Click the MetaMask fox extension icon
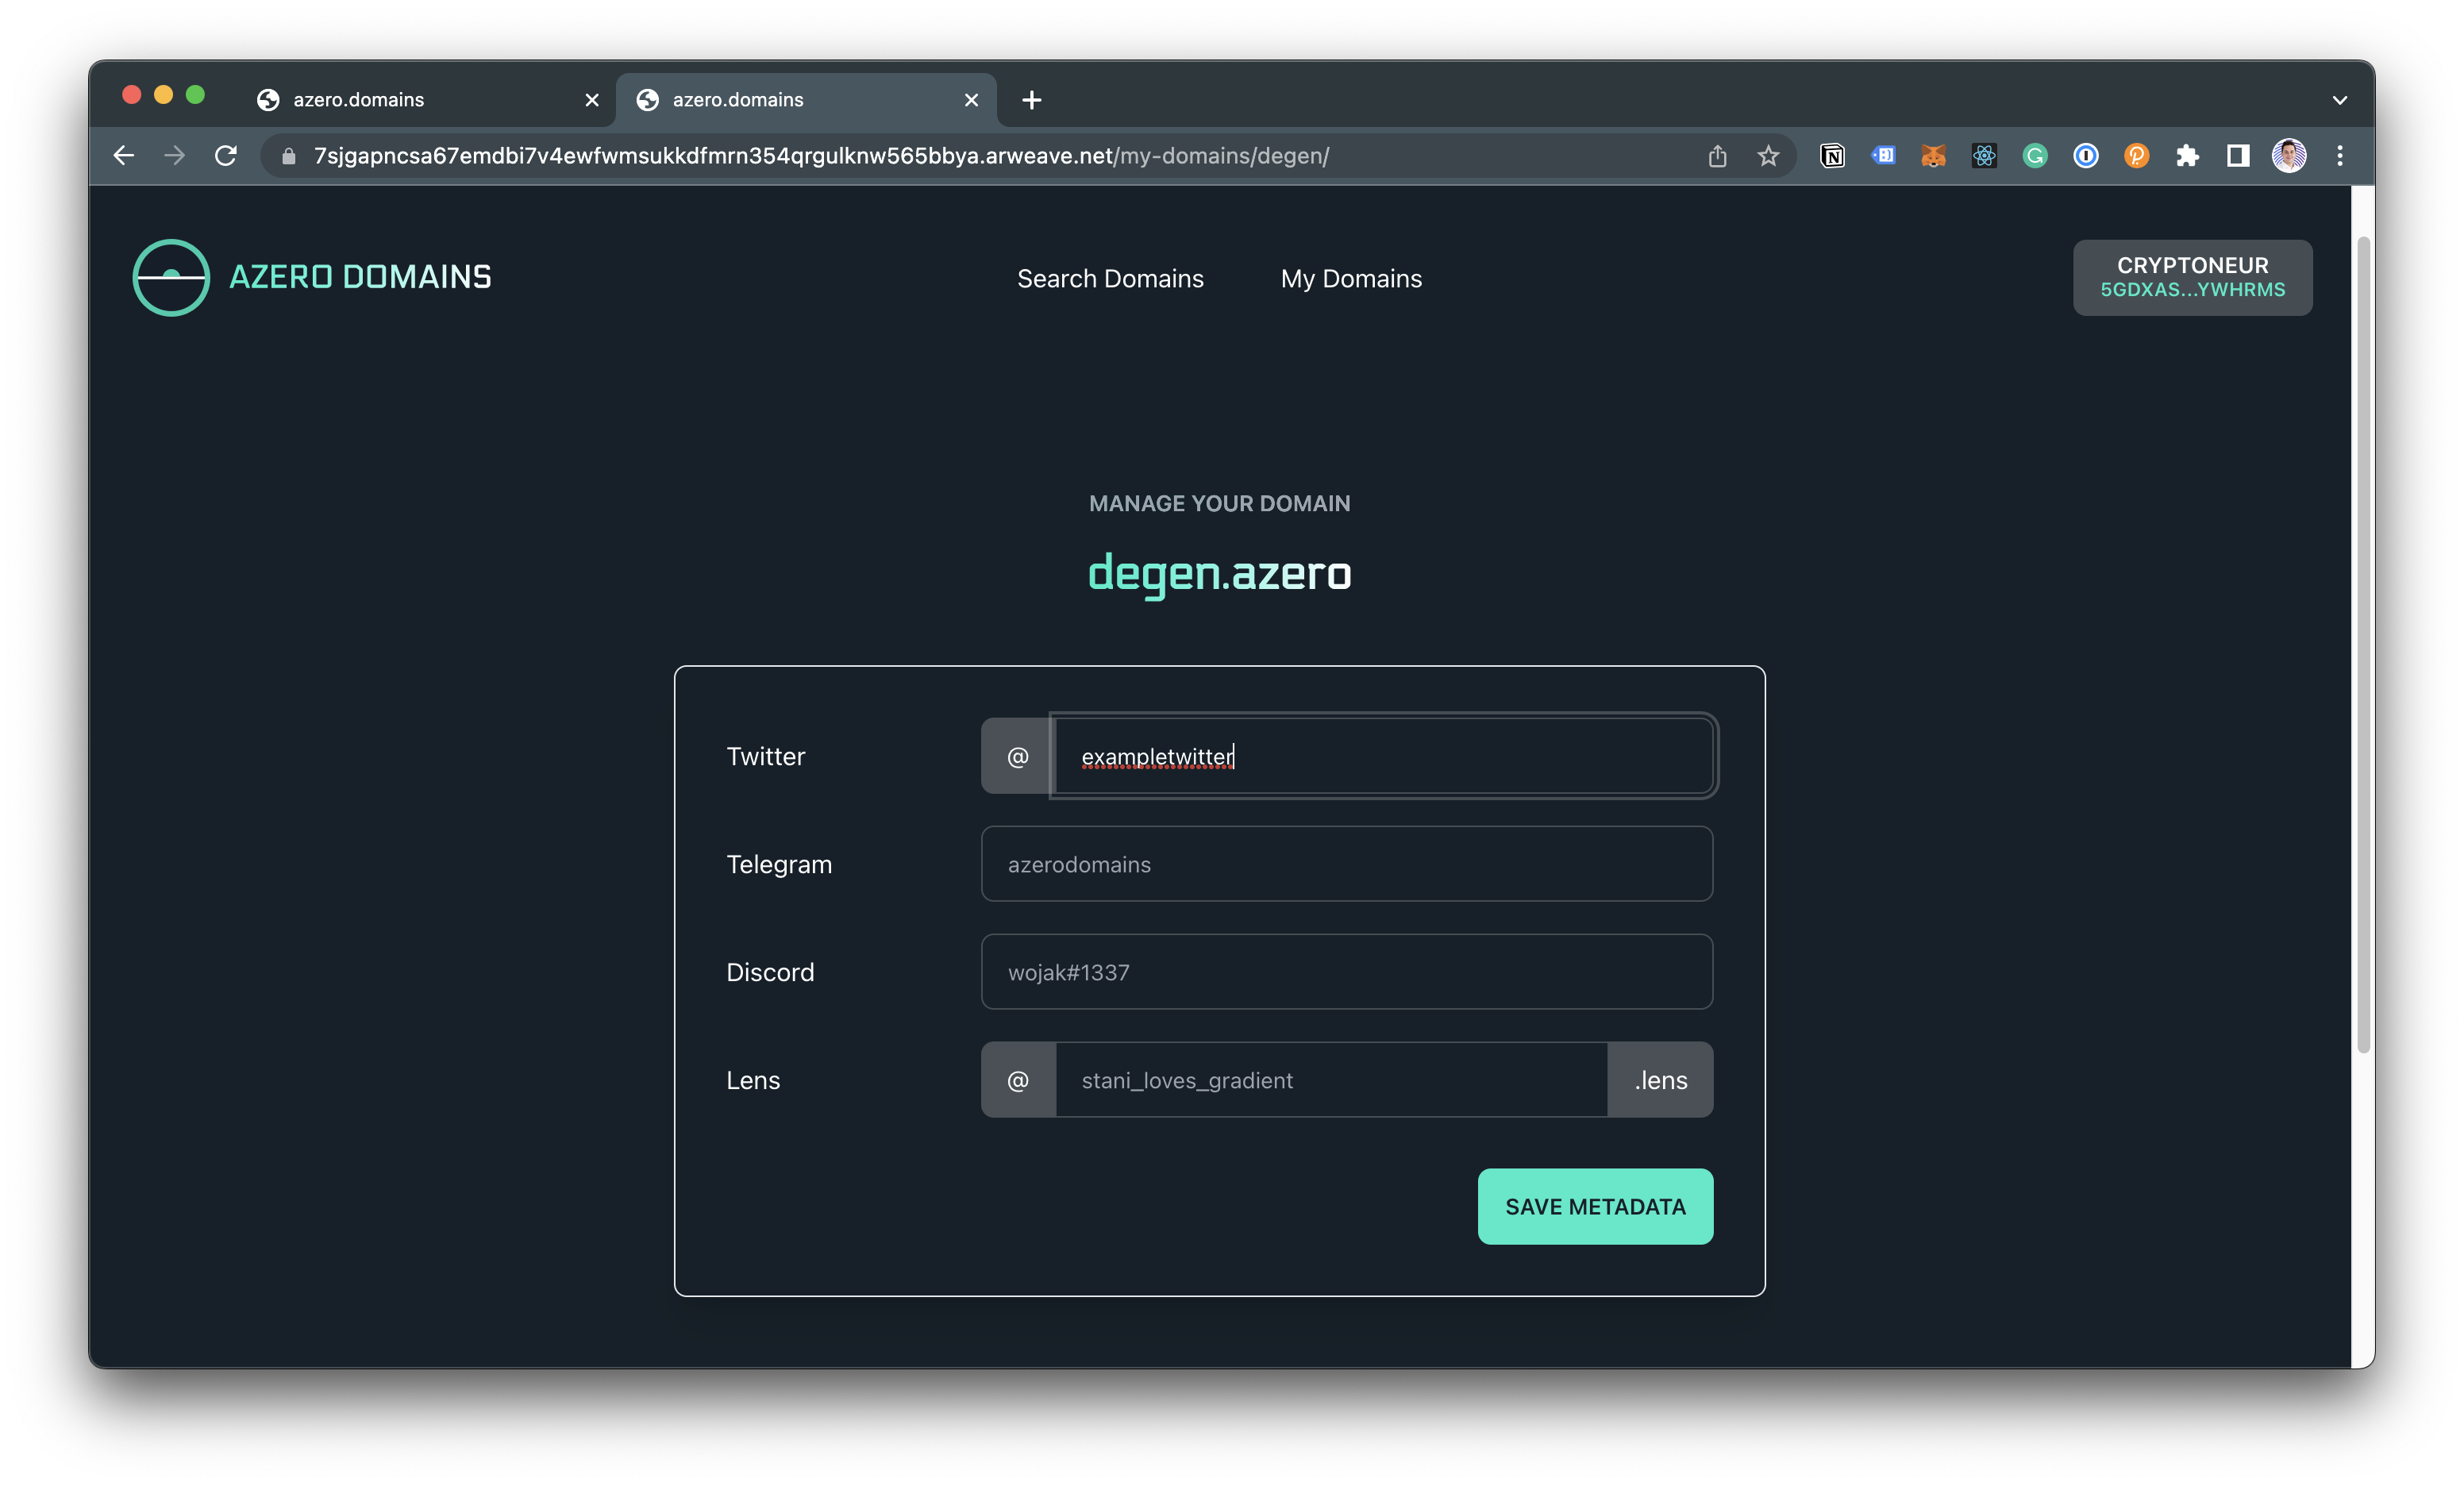Screen dimensions: 2464x1486 tap(1933, 156)
